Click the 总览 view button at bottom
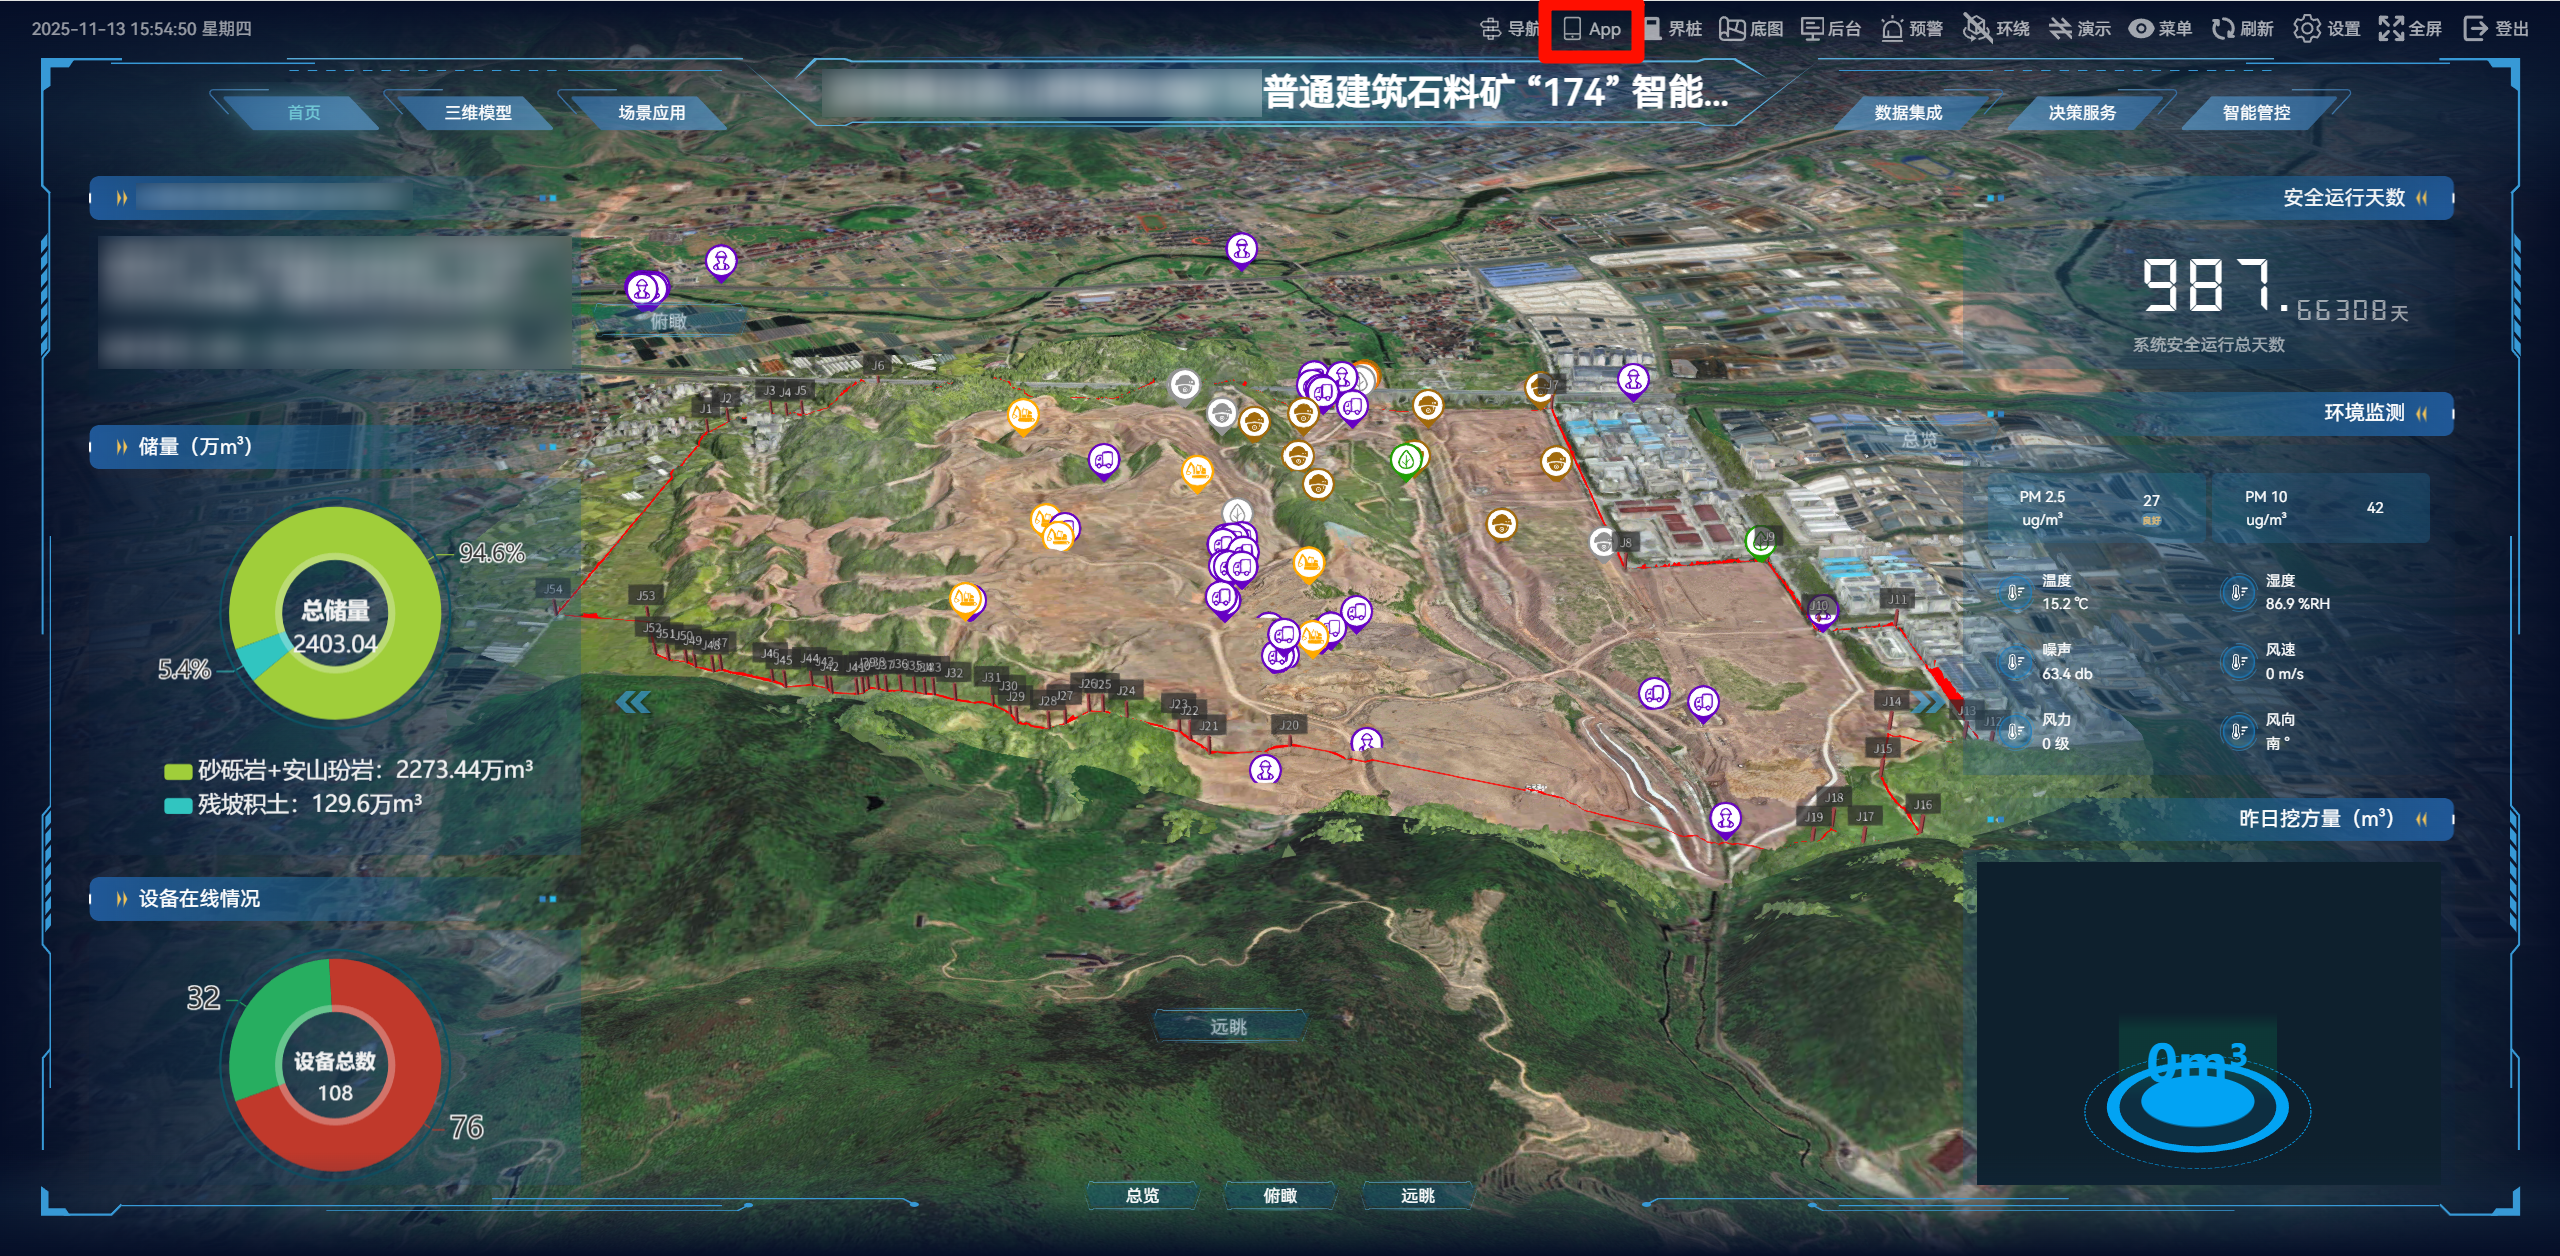2560x1256 pixels. click(x=1142, y=1195)
